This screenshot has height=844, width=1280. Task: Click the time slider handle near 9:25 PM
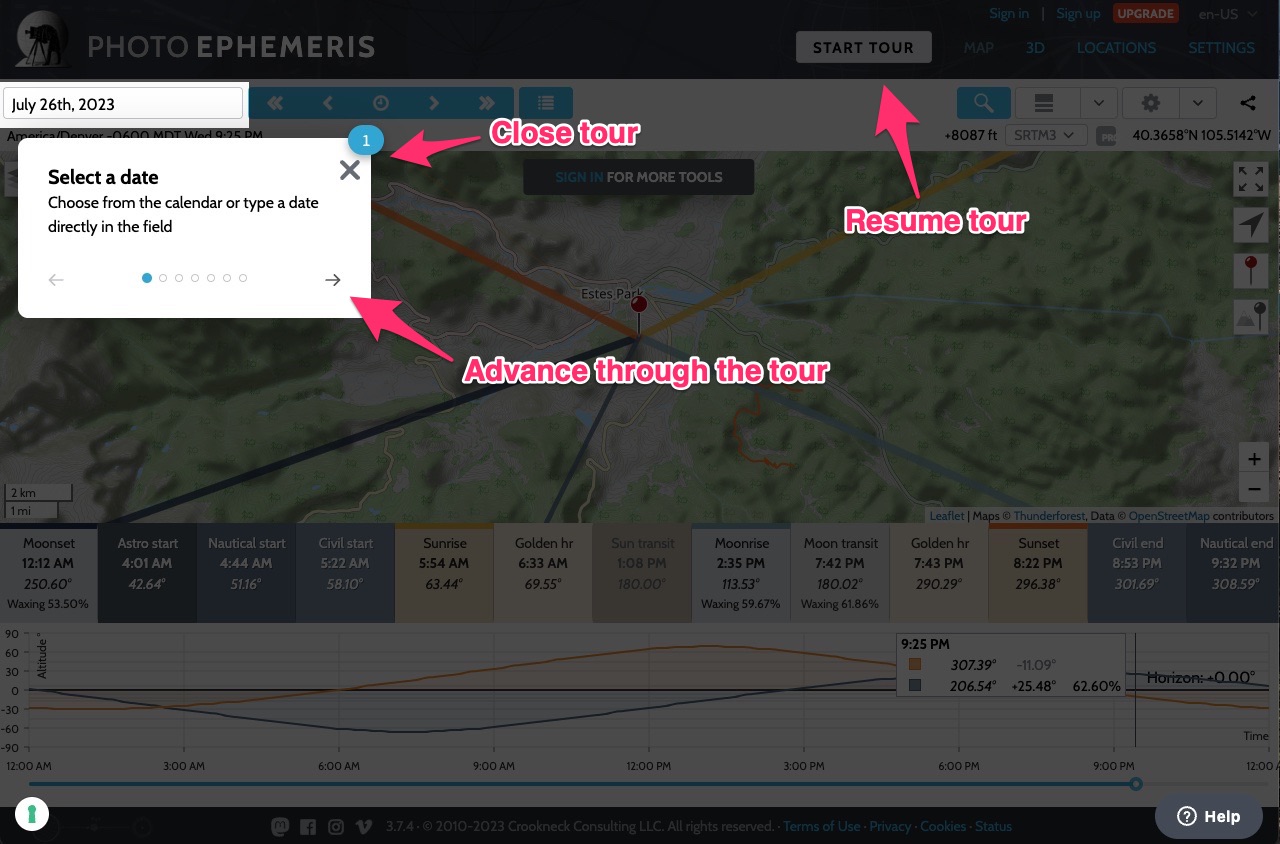click(1136, 784)
